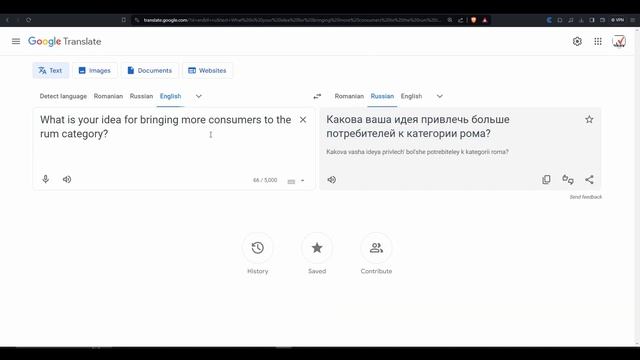Reload the page in the browser

pyautogui.click(x=28, y=20)
